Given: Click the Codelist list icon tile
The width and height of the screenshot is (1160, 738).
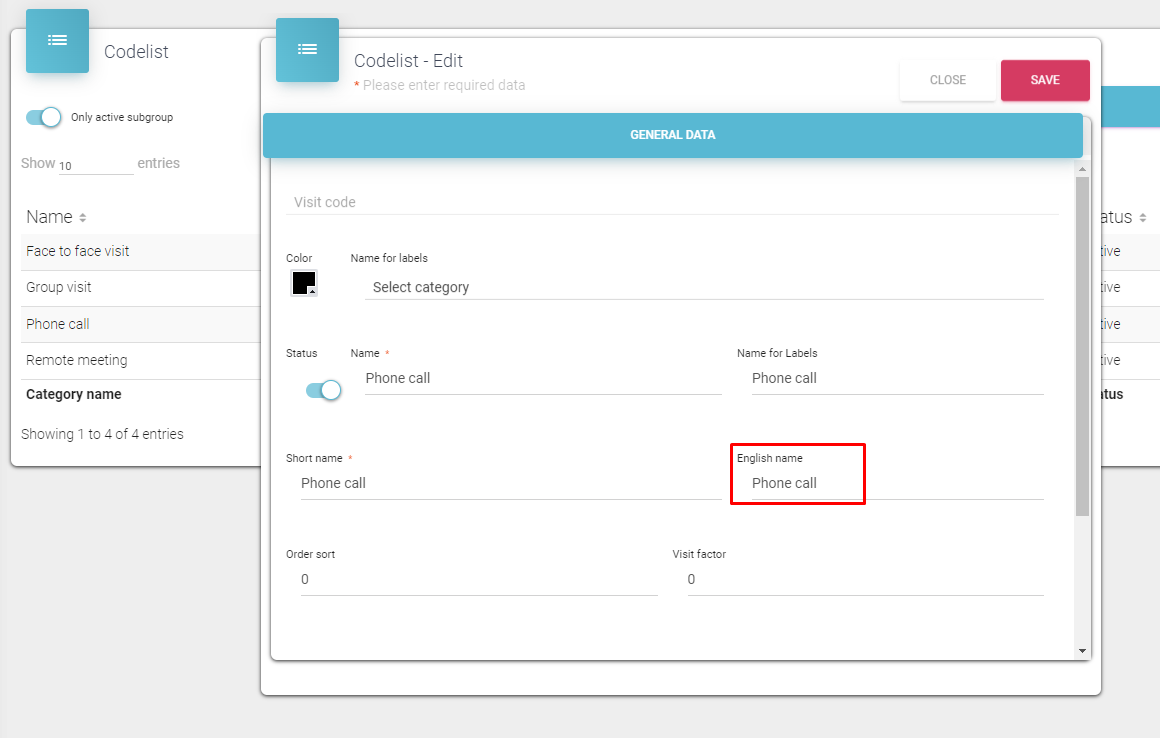Looking at the screenshot, I should [57, 41].
